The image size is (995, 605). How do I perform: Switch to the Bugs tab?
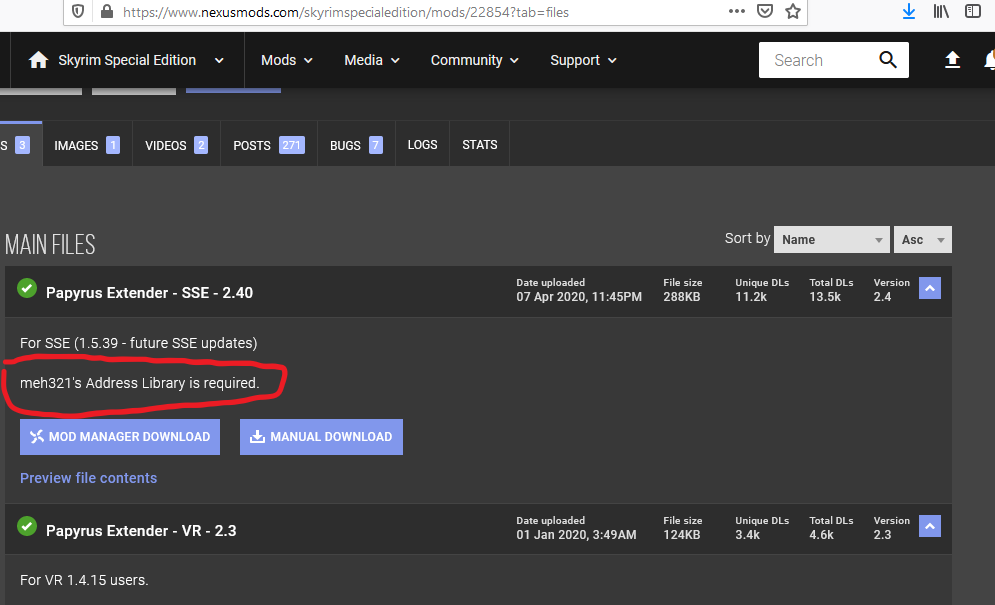coord(356,145)
